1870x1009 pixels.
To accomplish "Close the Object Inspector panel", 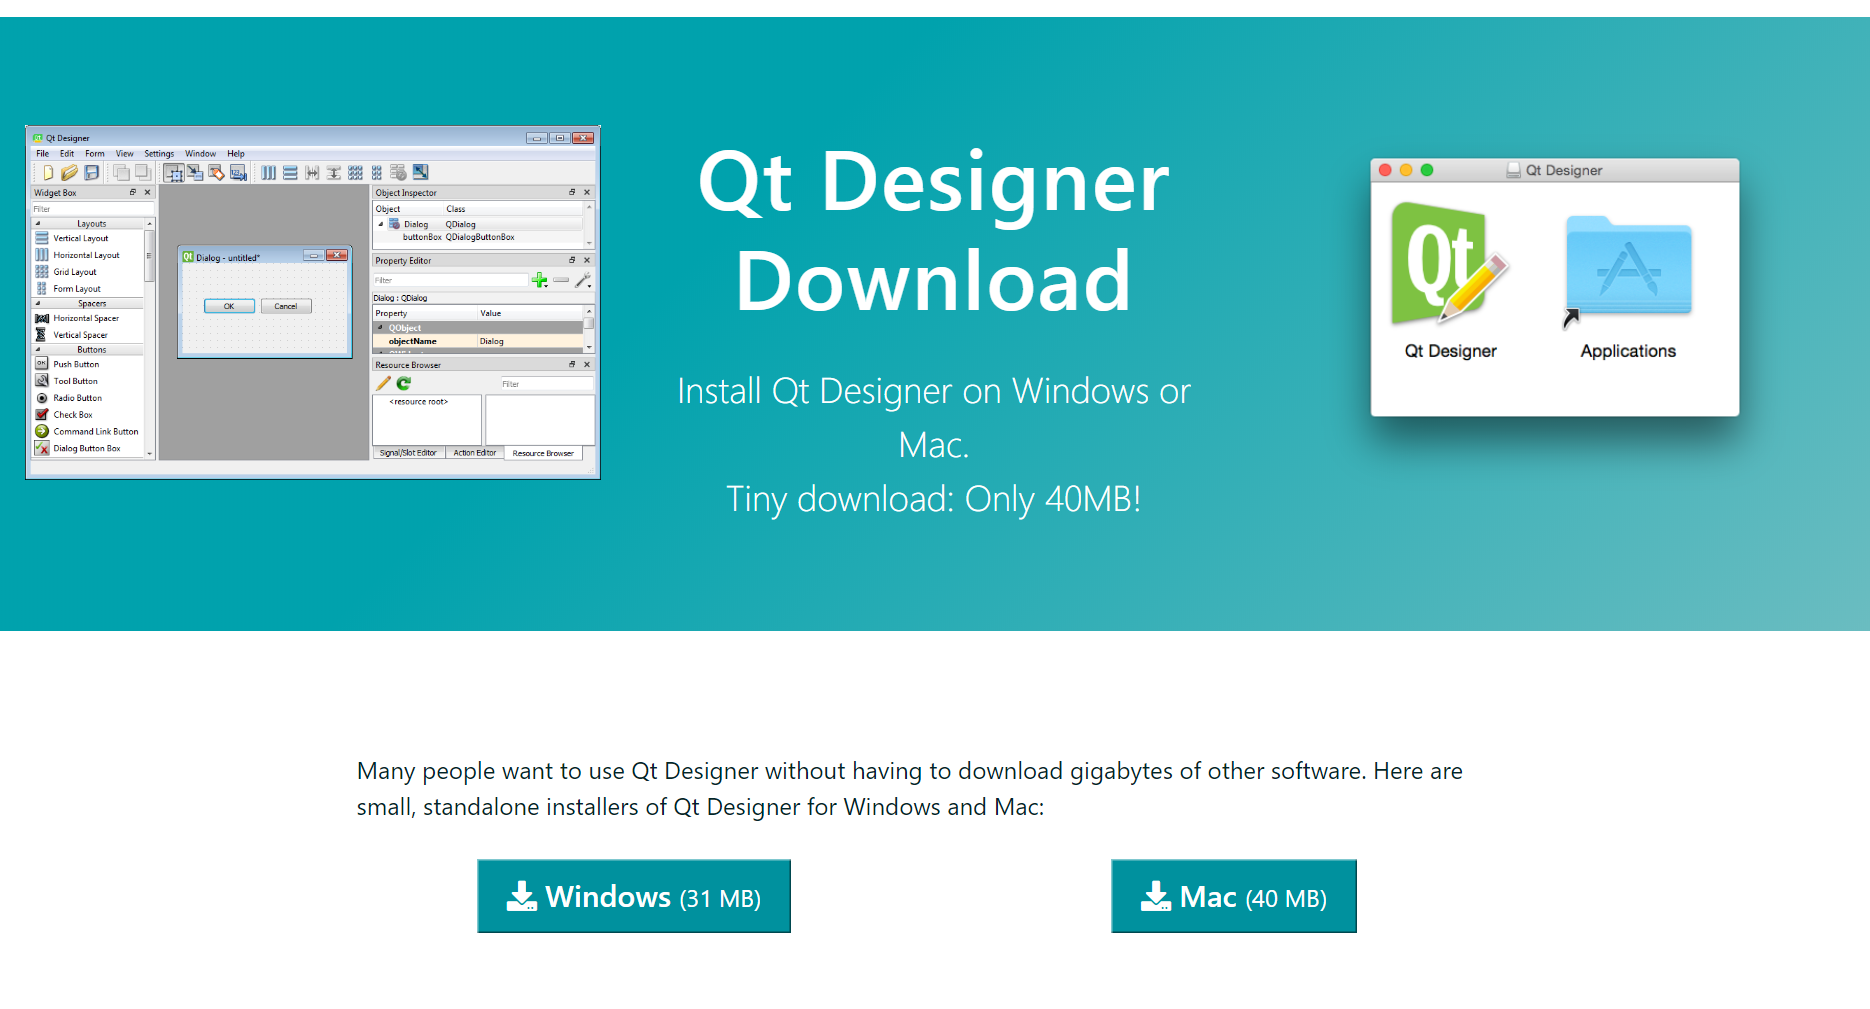I will pos(587,192).
